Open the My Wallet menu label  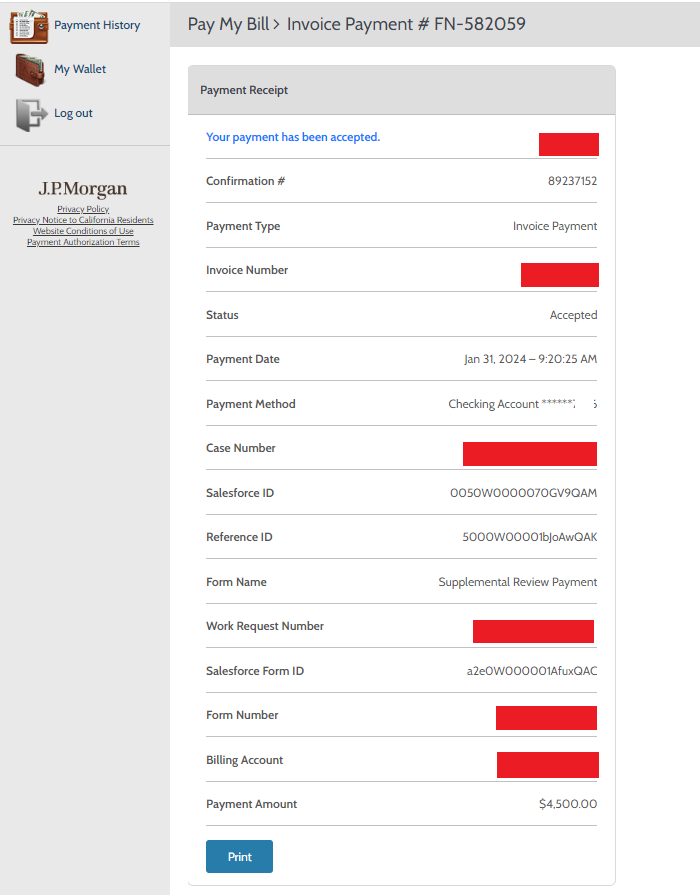click(80, 69)
